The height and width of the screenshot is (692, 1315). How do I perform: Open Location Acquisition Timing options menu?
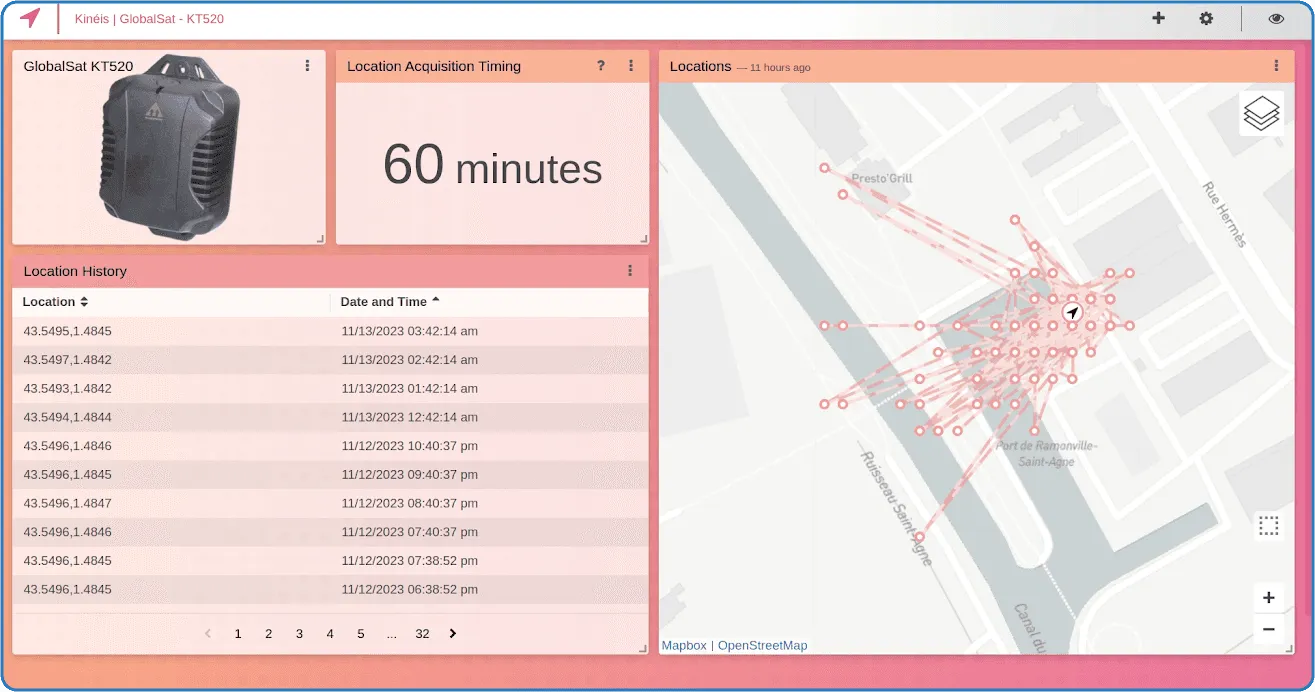631,66
